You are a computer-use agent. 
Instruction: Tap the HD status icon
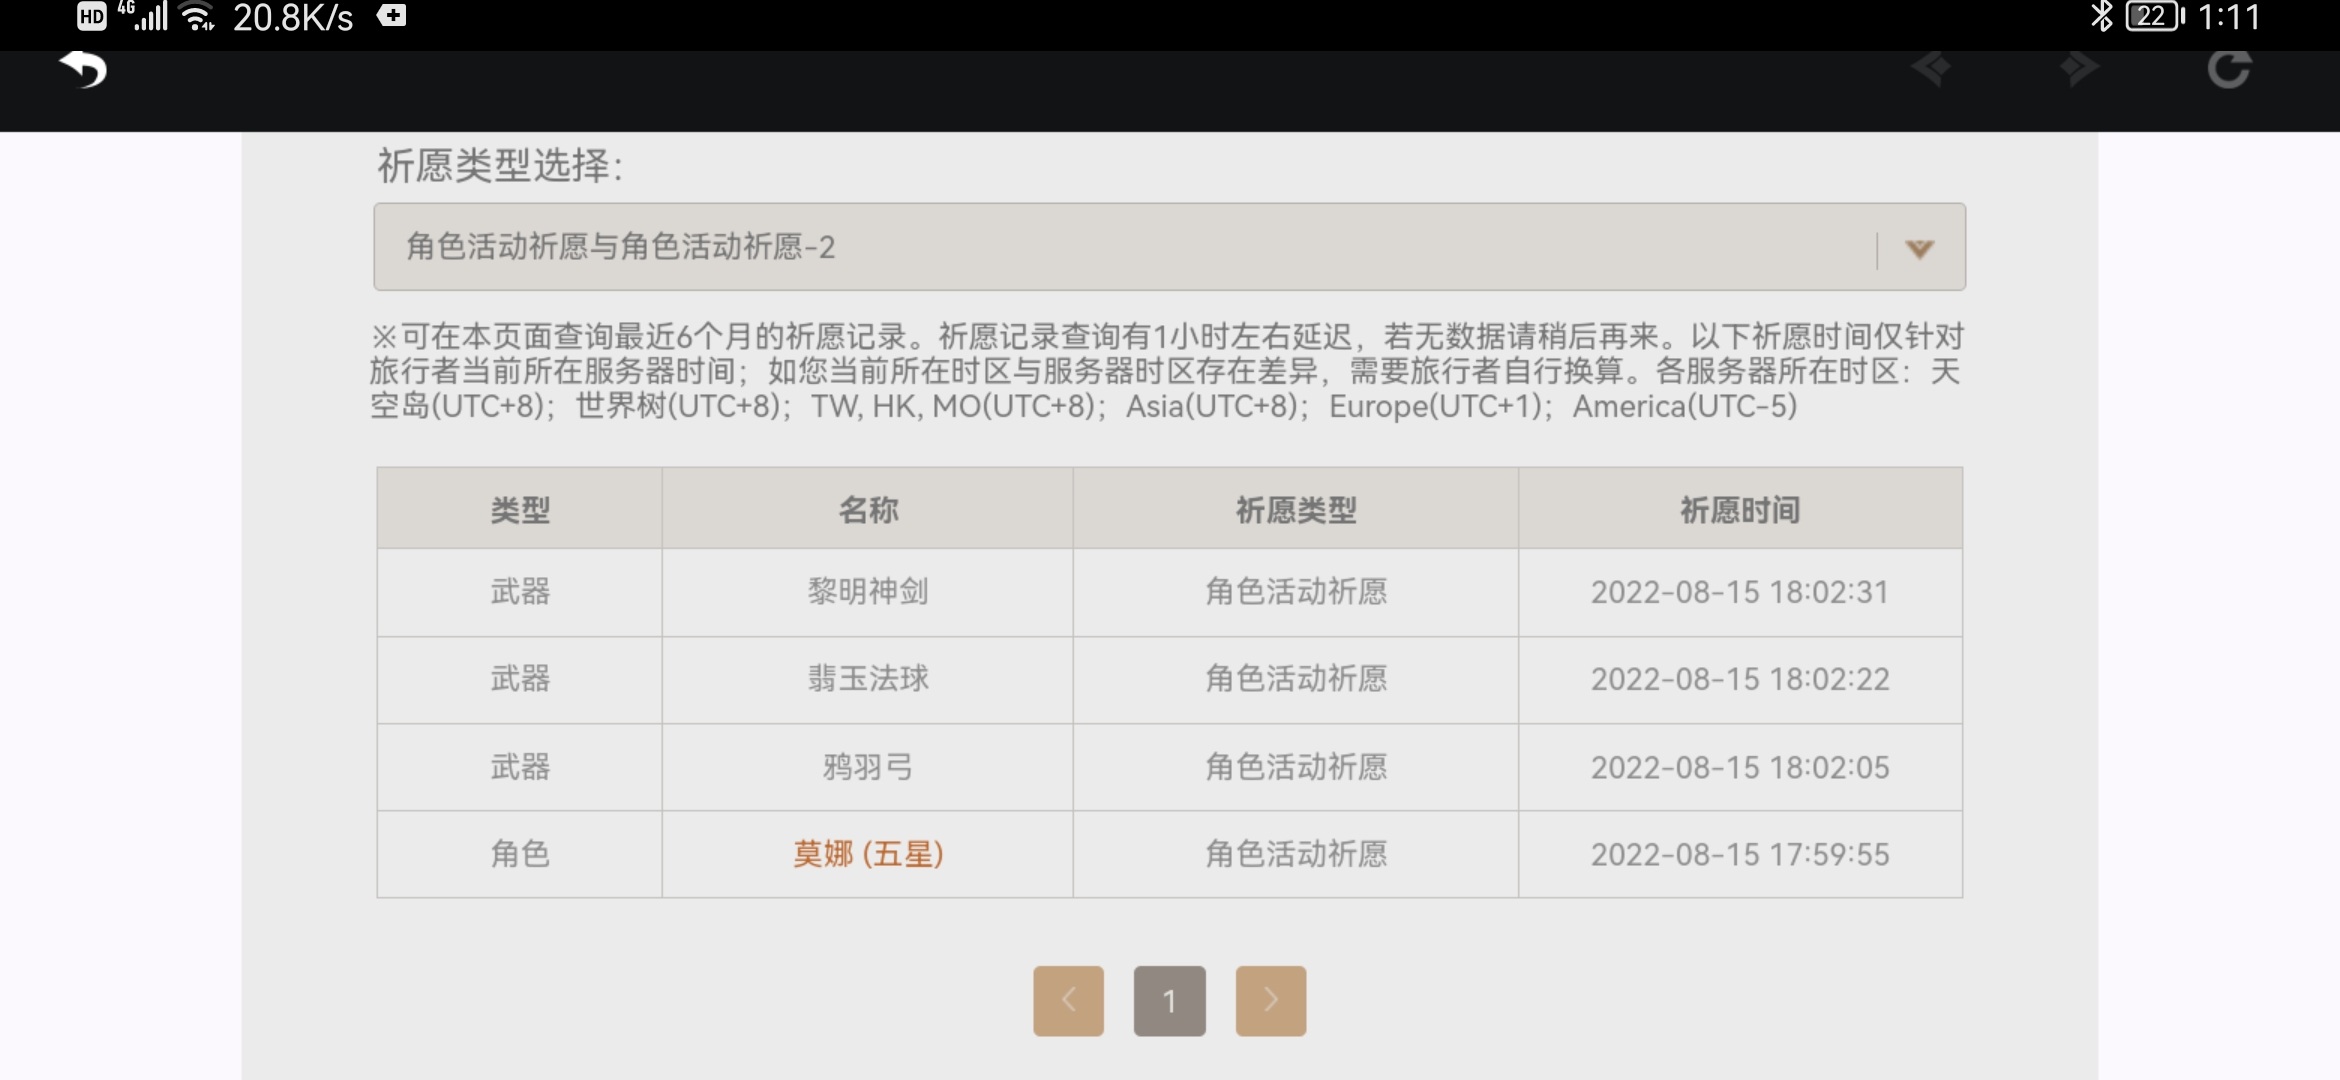pos(91,17)
